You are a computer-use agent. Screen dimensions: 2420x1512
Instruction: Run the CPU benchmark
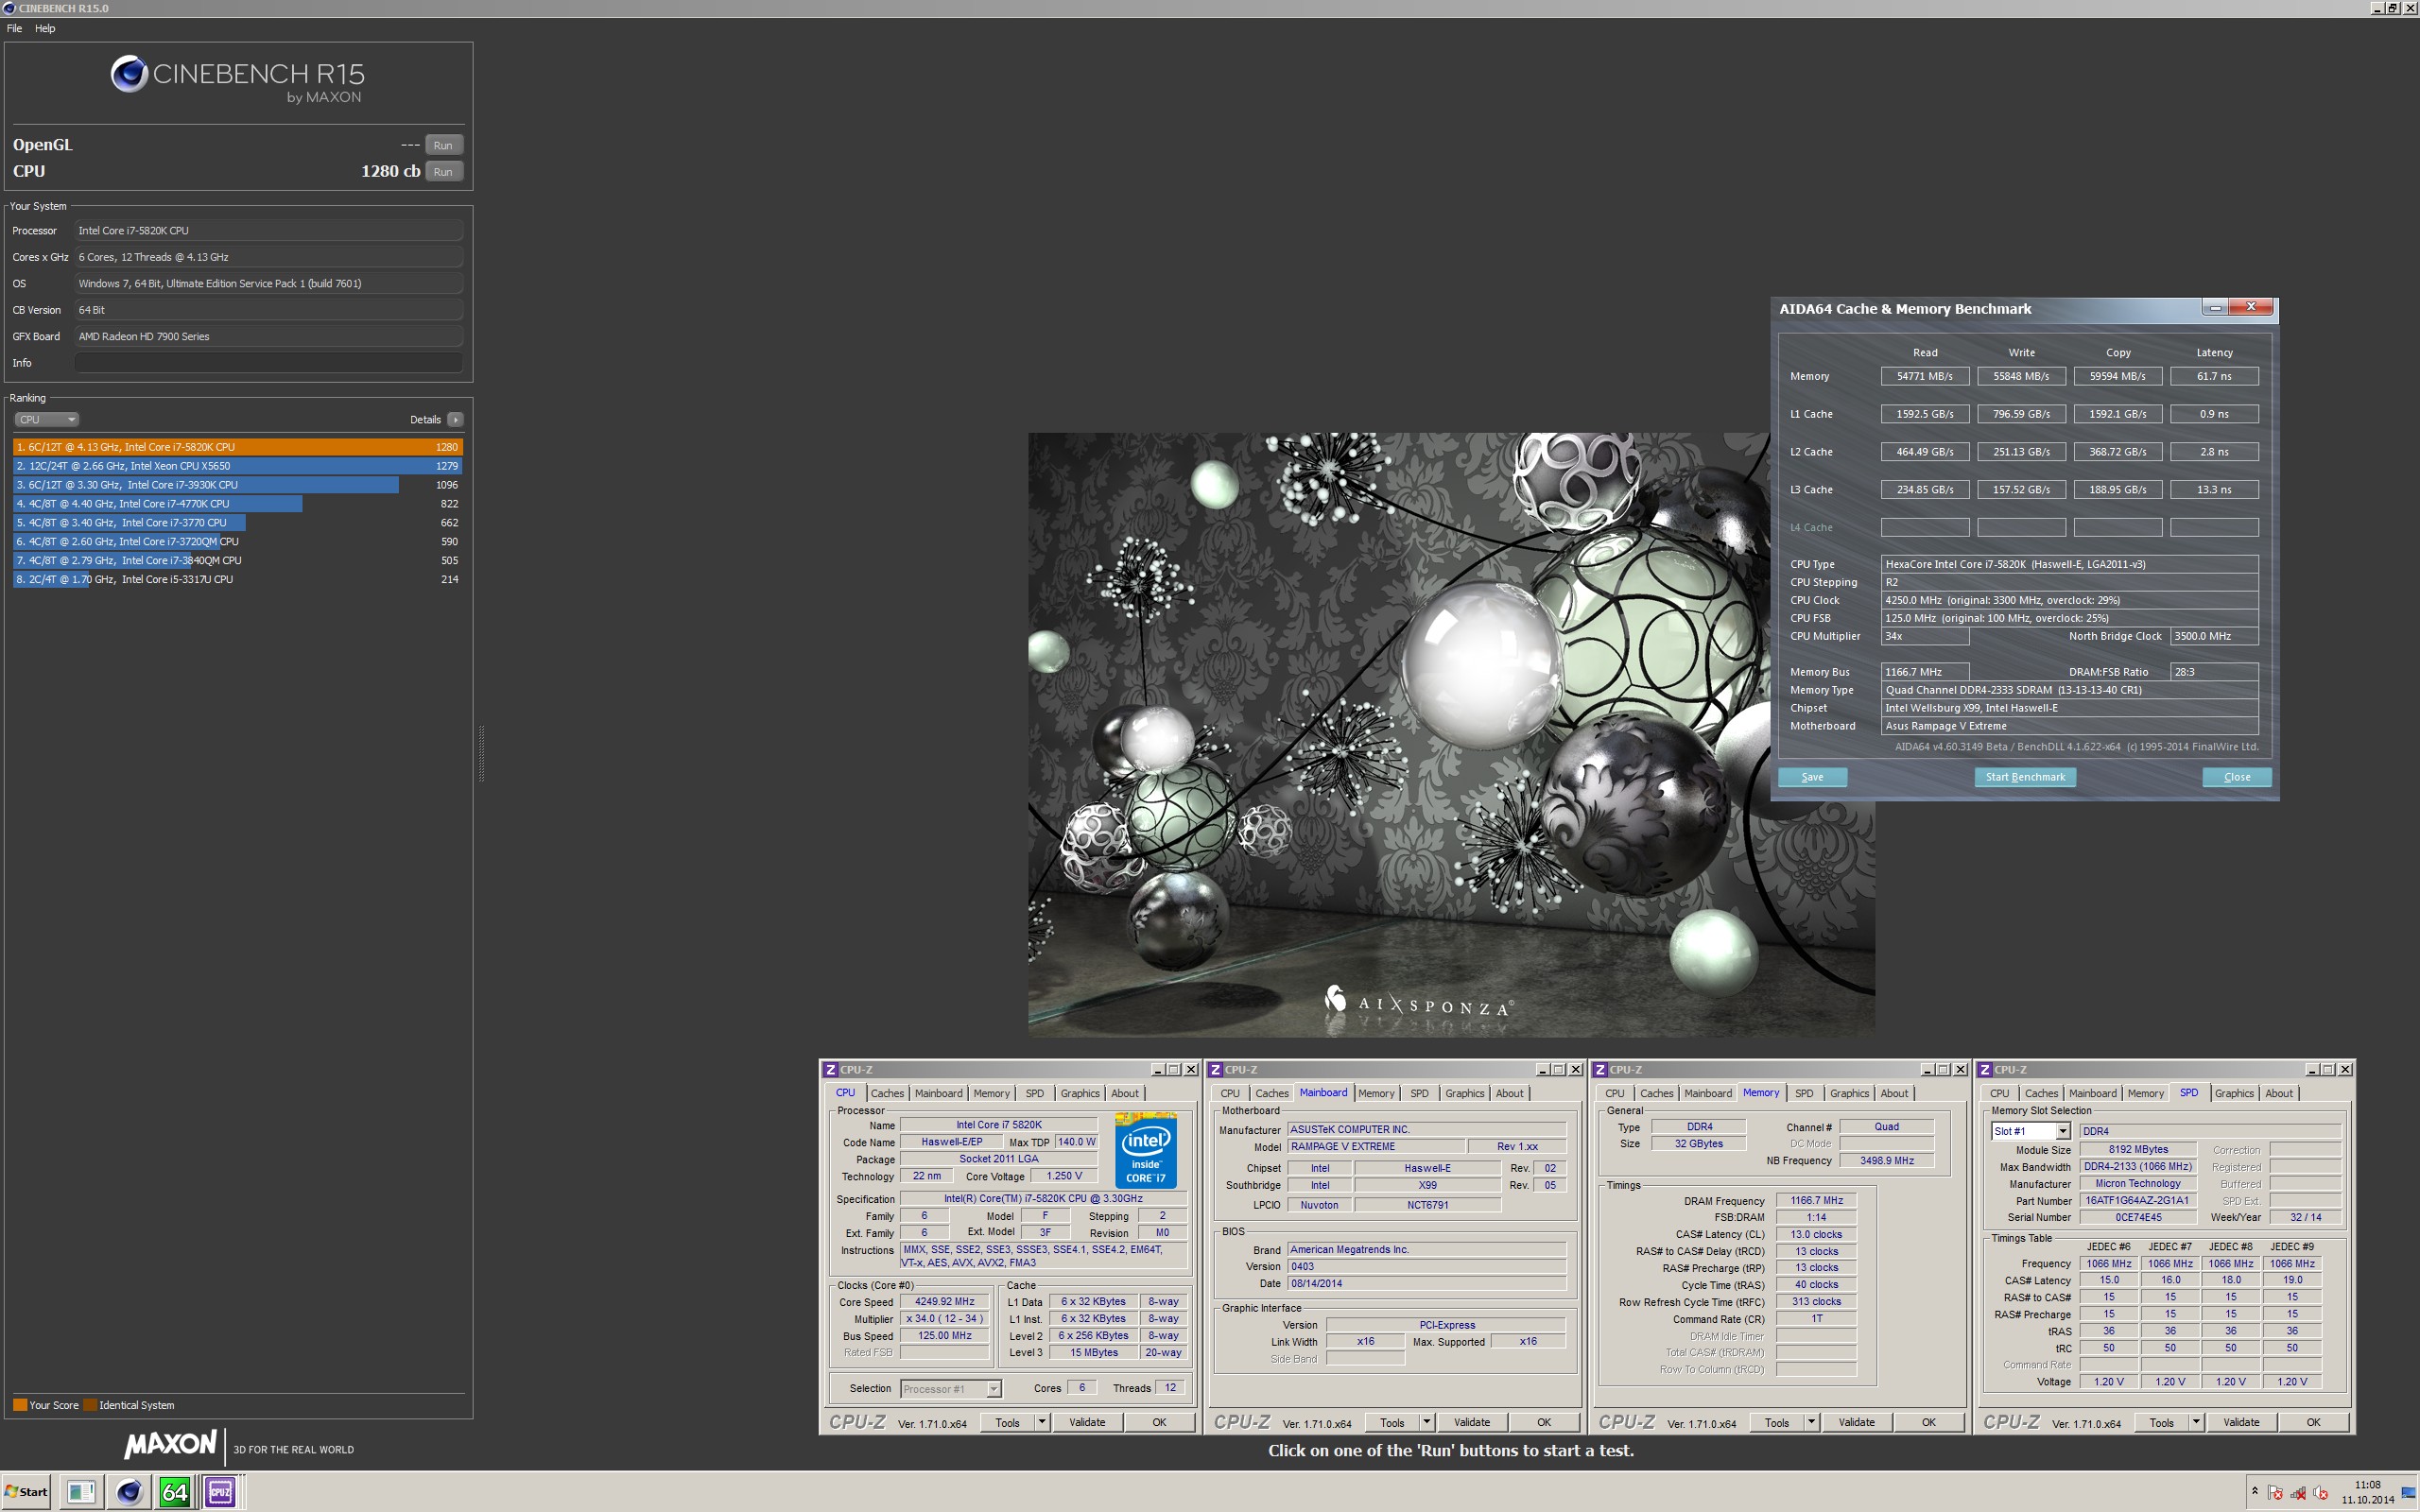443,171
